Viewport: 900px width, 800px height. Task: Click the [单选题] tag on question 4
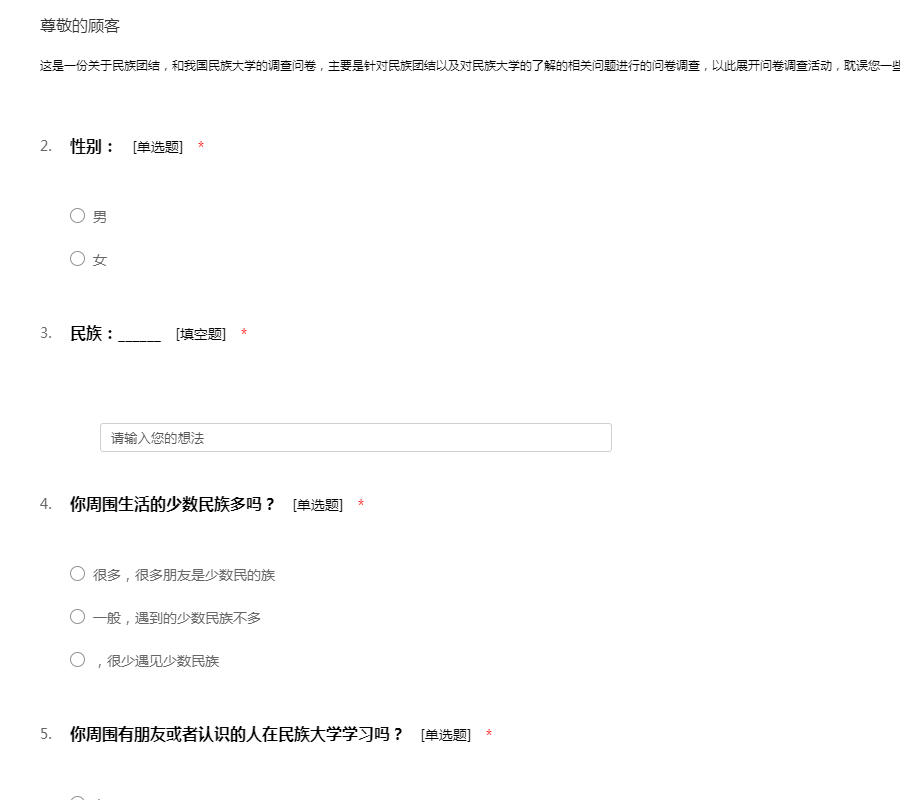(318, 506)
